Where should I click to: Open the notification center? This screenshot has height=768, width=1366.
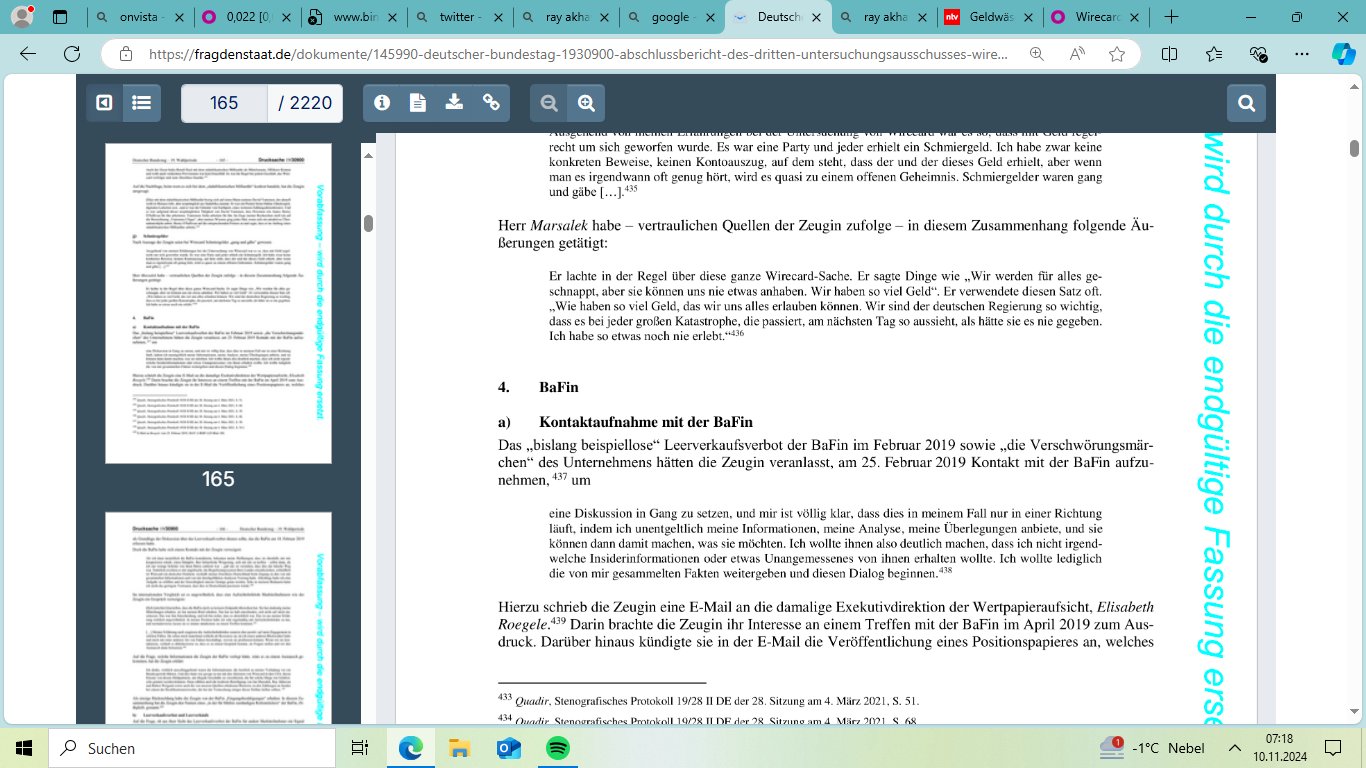tap(1333, 747)
